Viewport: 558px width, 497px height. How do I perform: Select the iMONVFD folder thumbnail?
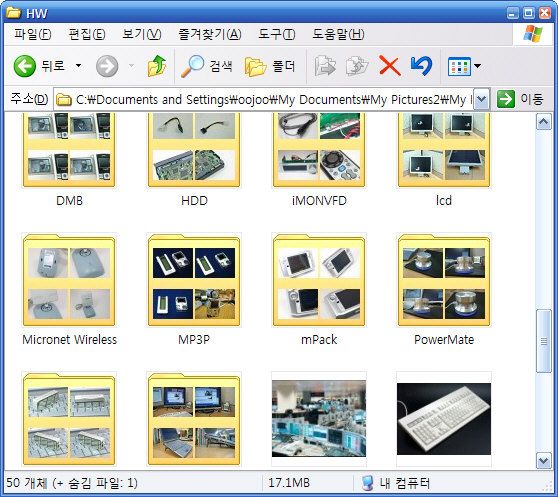[319, 150]
